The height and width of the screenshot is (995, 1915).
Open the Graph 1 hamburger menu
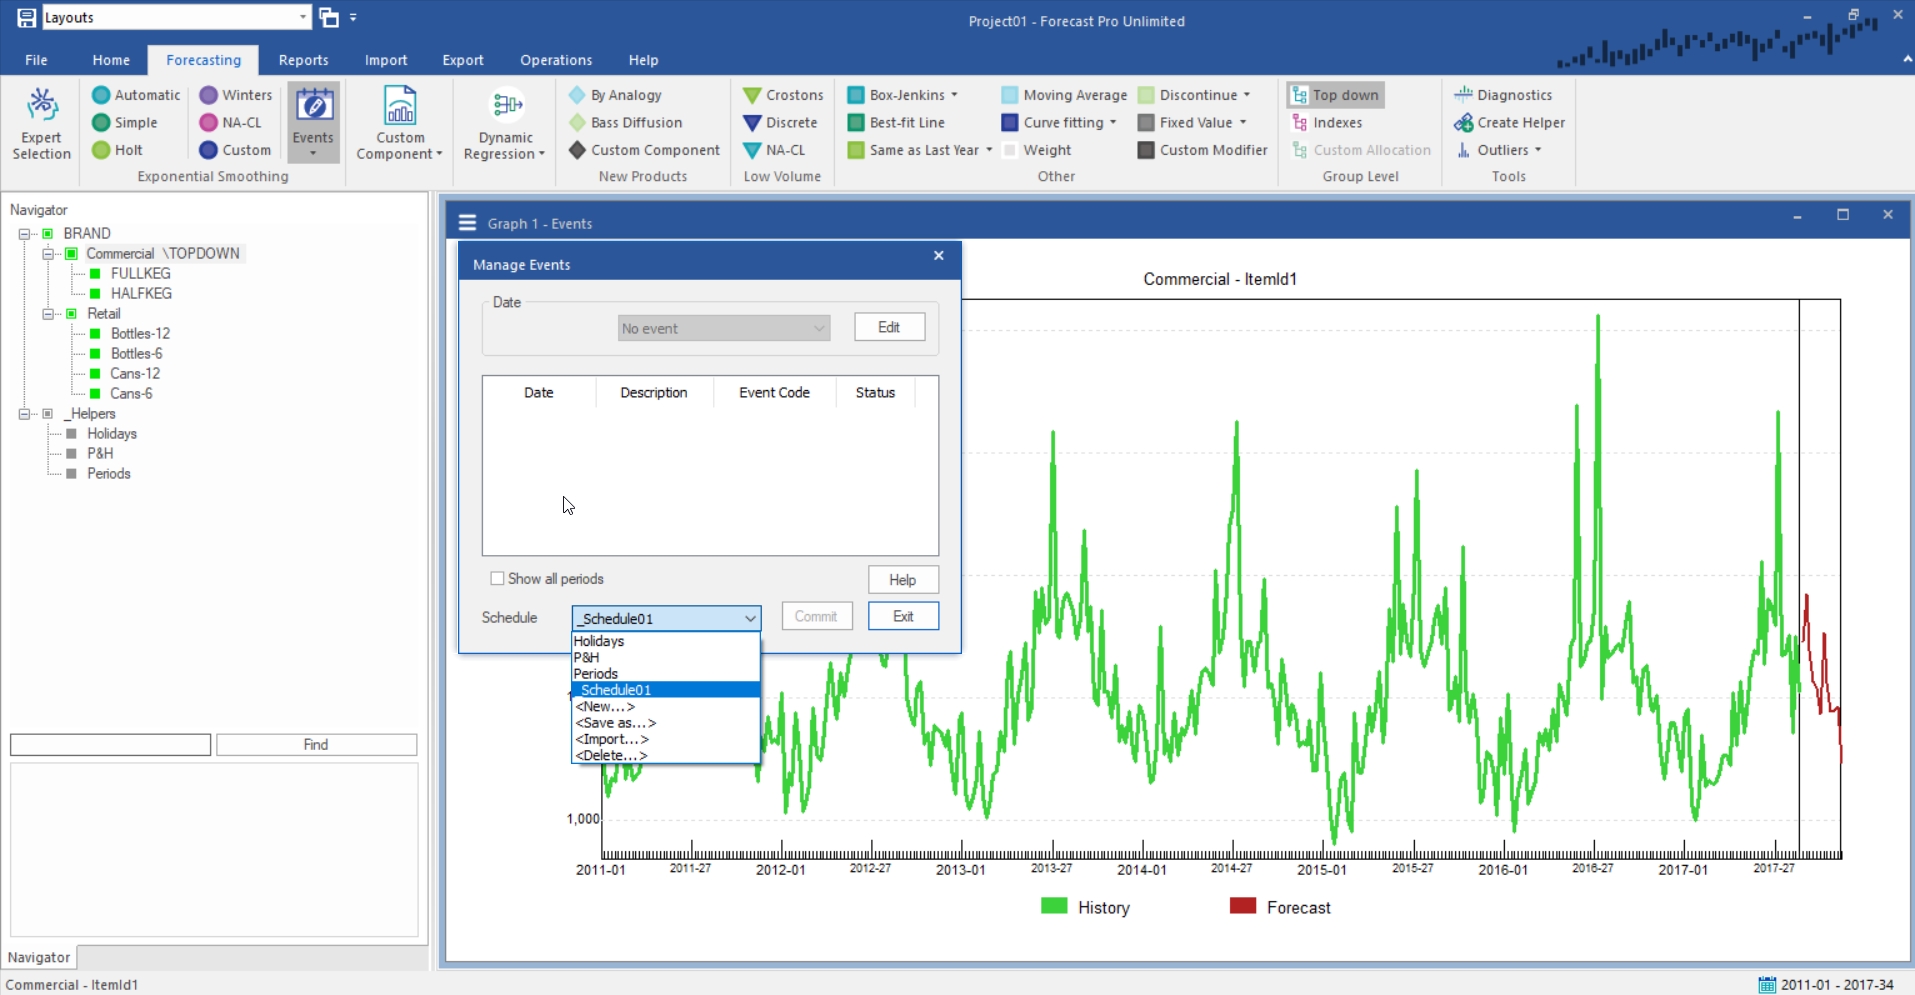tap(467, 223)
